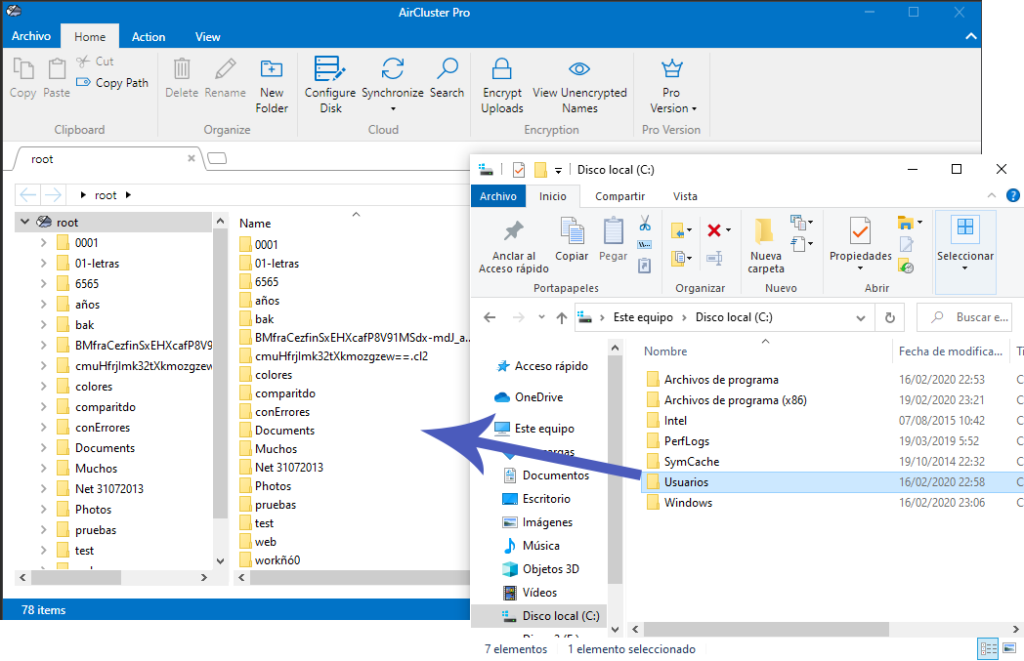Image resolution: width=1024 pixels, height=661 pixels.
Task: Click Nueva carpeta in Explorer ribbon
Action: click(765, 246)
